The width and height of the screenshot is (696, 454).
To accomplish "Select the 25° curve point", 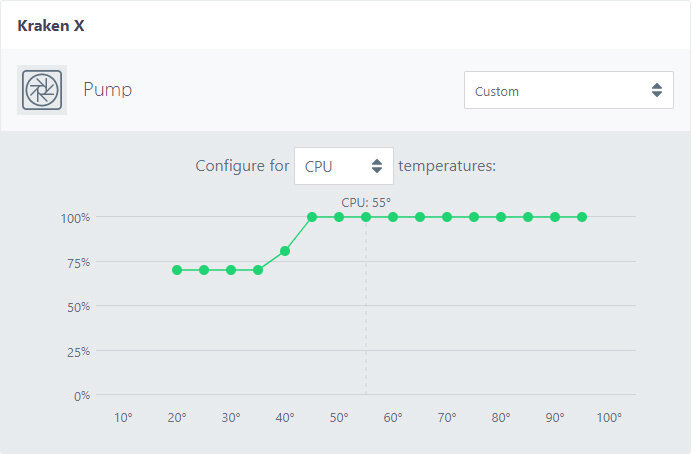I will click(204, 270).
